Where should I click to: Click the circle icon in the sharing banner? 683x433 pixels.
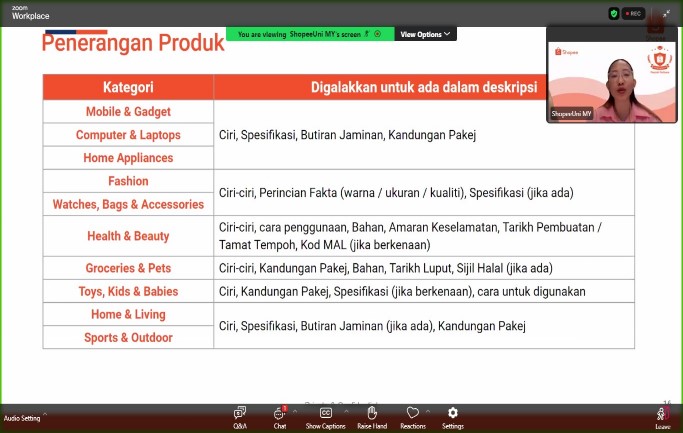pos(379,34)
